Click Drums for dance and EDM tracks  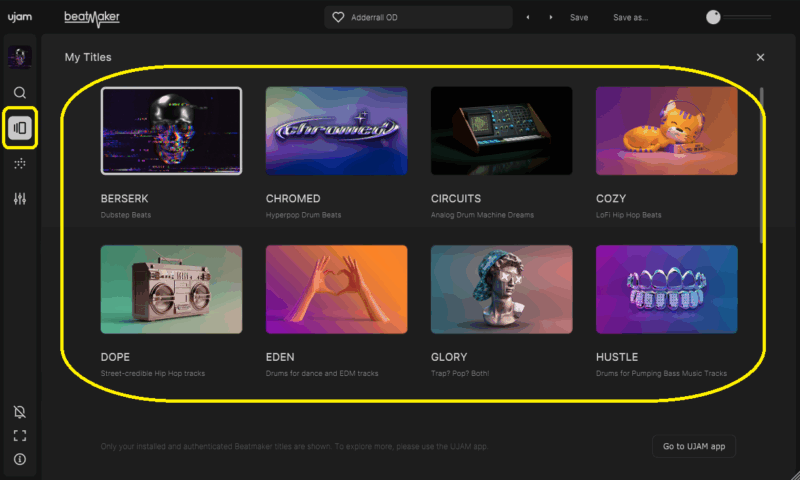coord(322,373)
